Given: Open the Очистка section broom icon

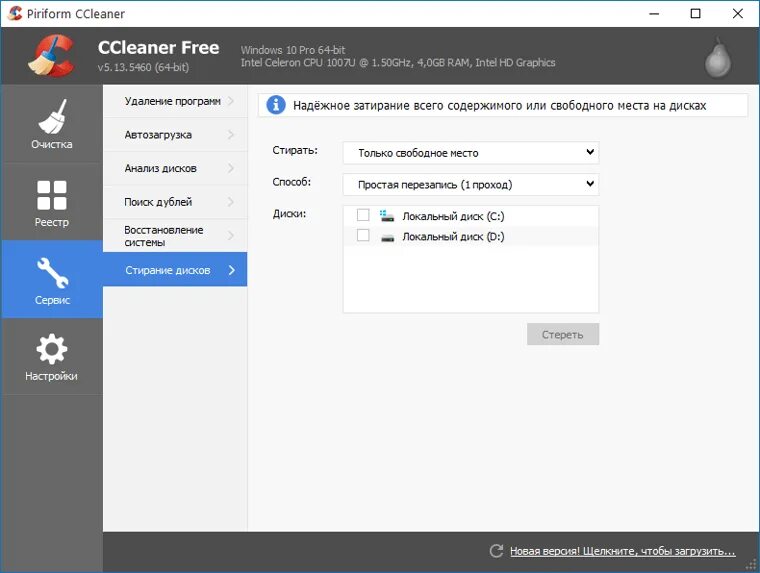Looking at the screenshot, I should point(52,116).
